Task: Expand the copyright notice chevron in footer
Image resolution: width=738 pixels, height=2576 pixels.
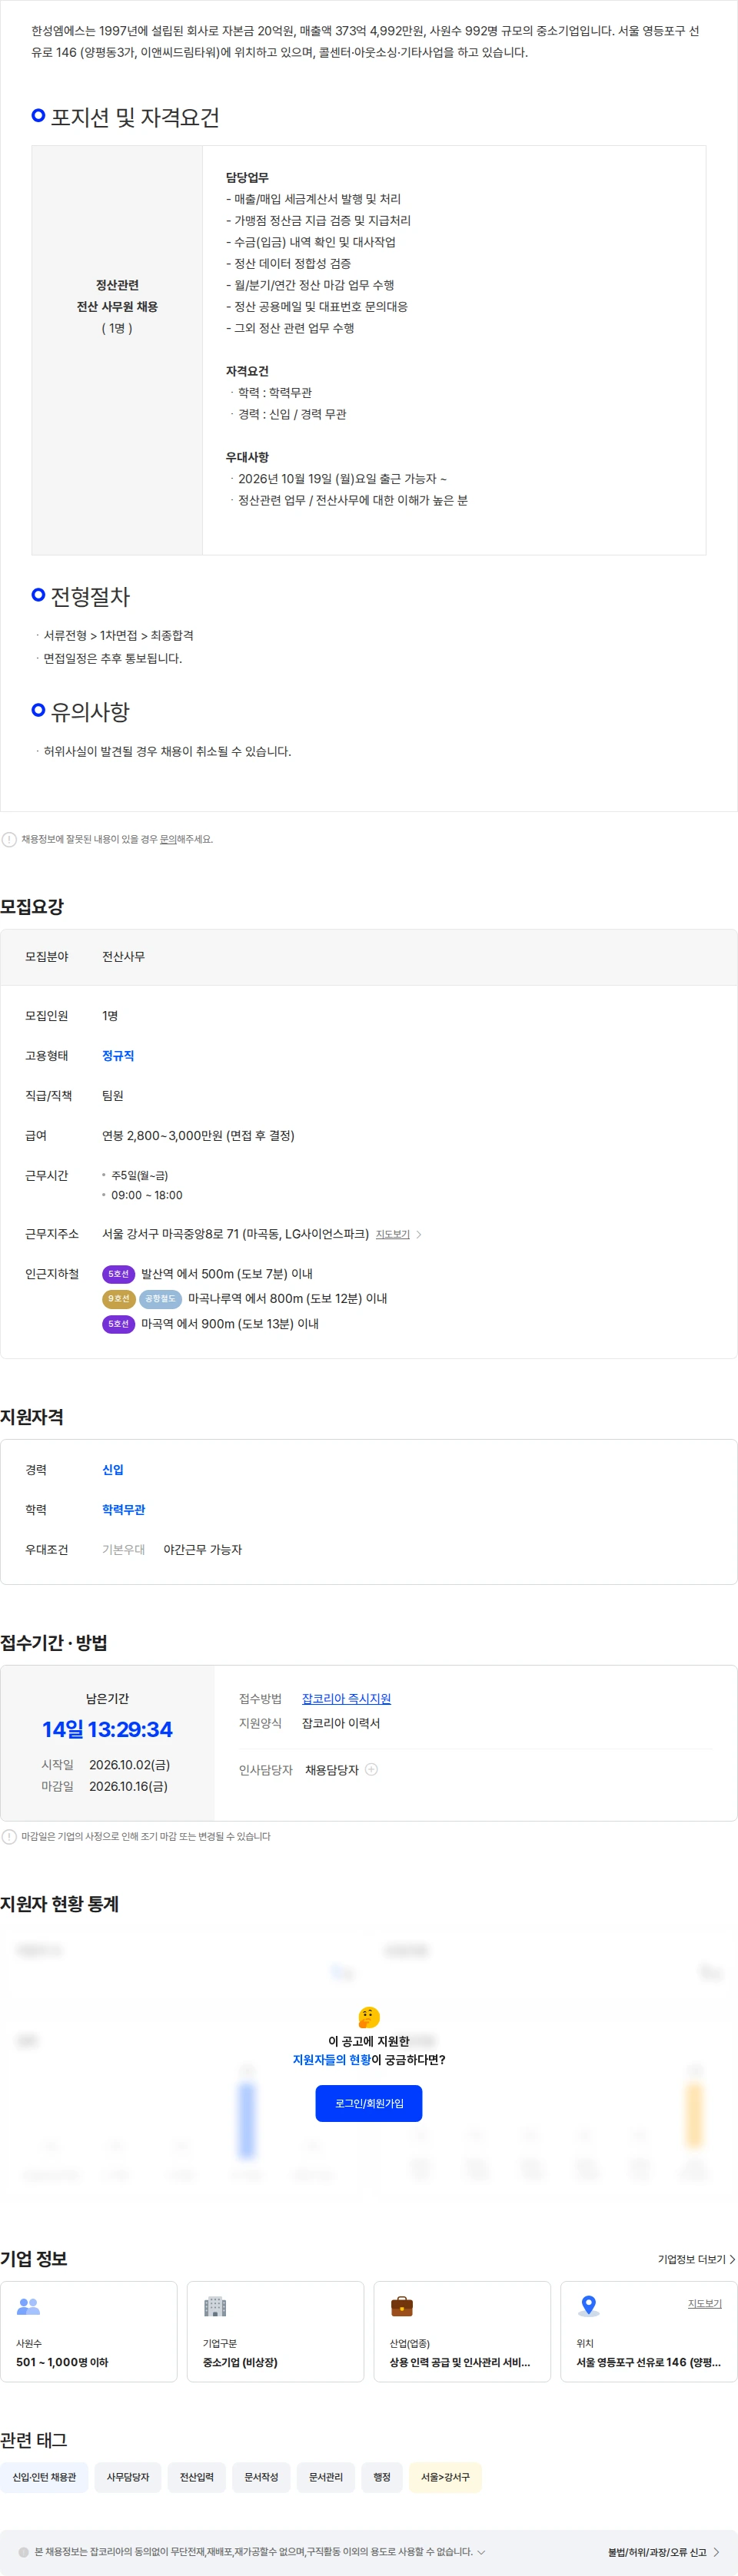Action: click(481, 2551)
